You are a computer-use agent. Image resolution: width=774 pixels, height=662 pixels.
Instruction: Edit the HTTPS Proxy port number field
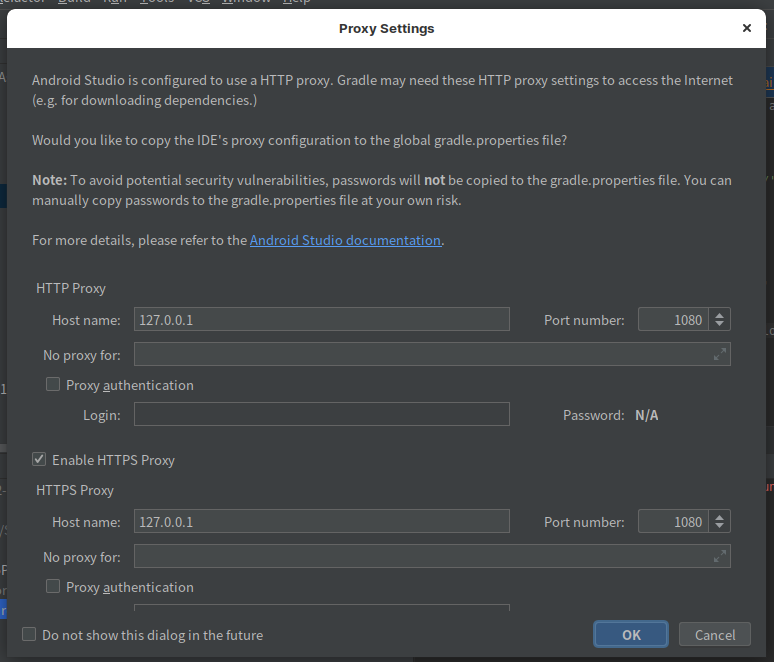tap(673, 521)
